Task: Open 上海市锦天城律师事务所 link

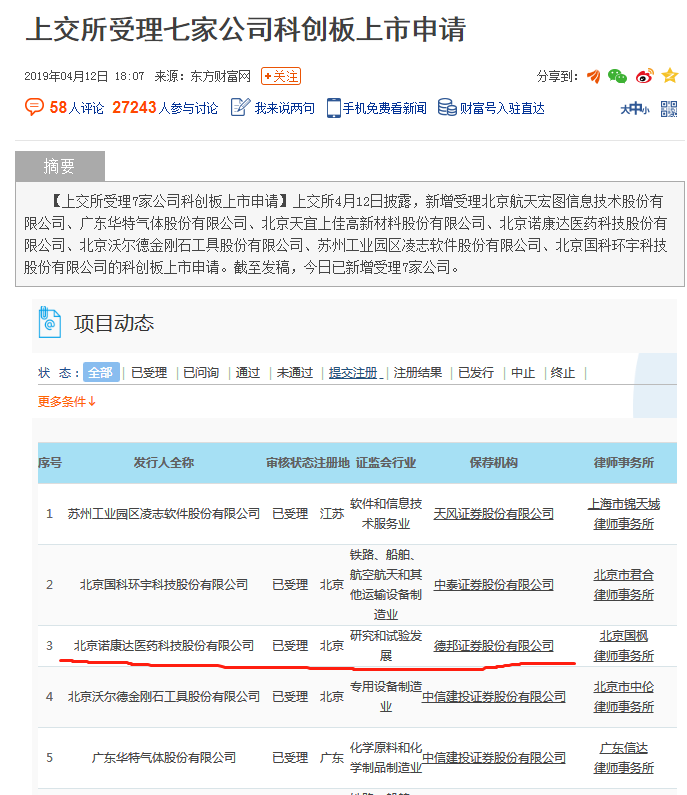Action: point(624,514)
